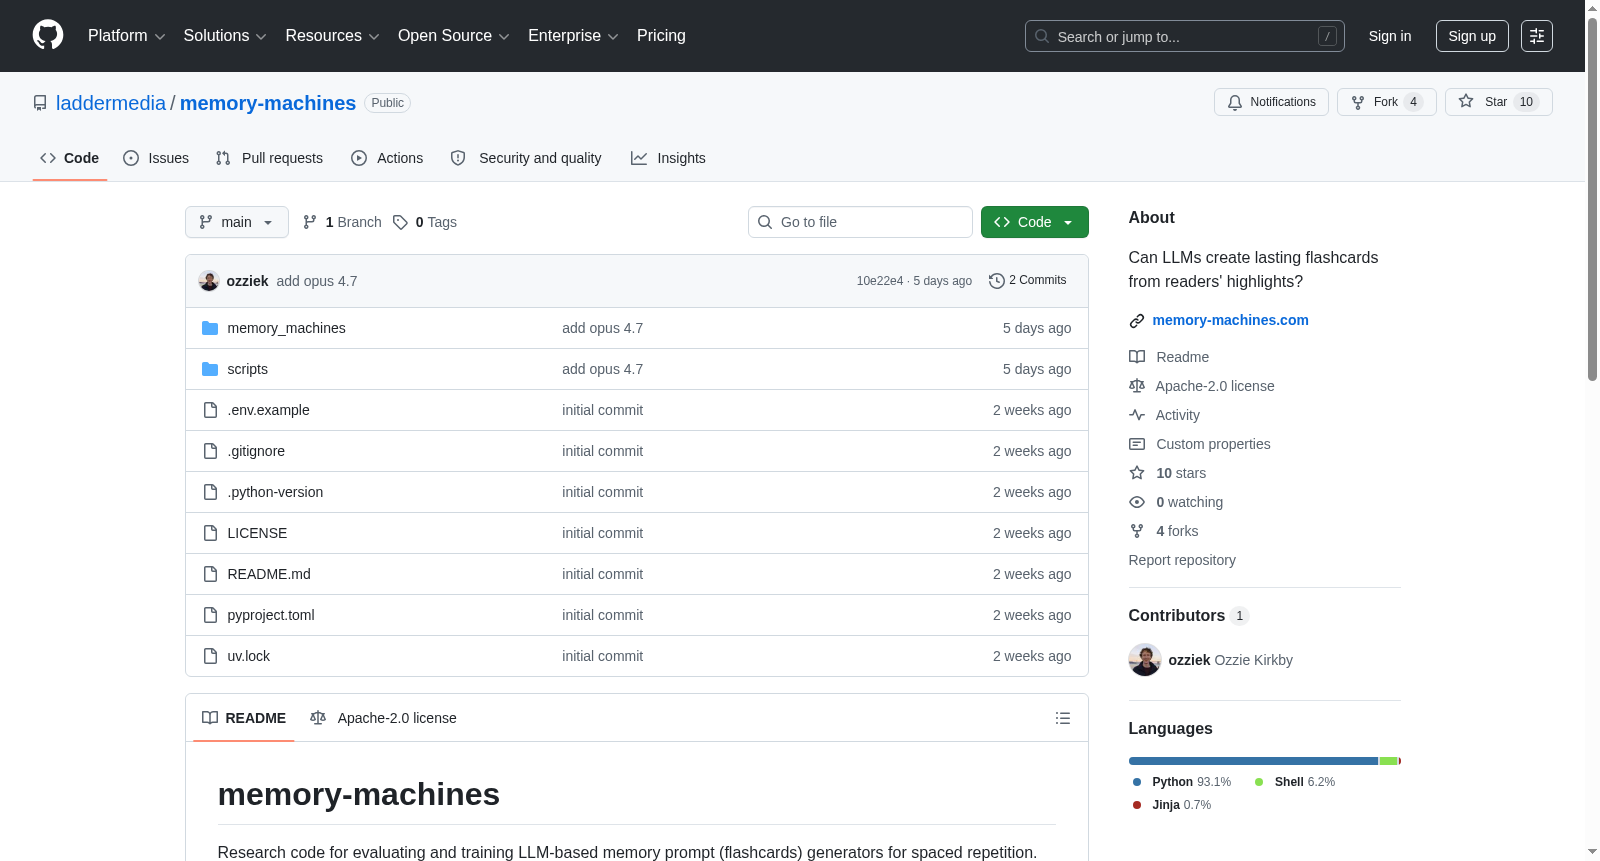Image resolution: width=1600 pixels, height=861 pixels.
Task: Click the Sign up button
Action: coord(1472,36)
